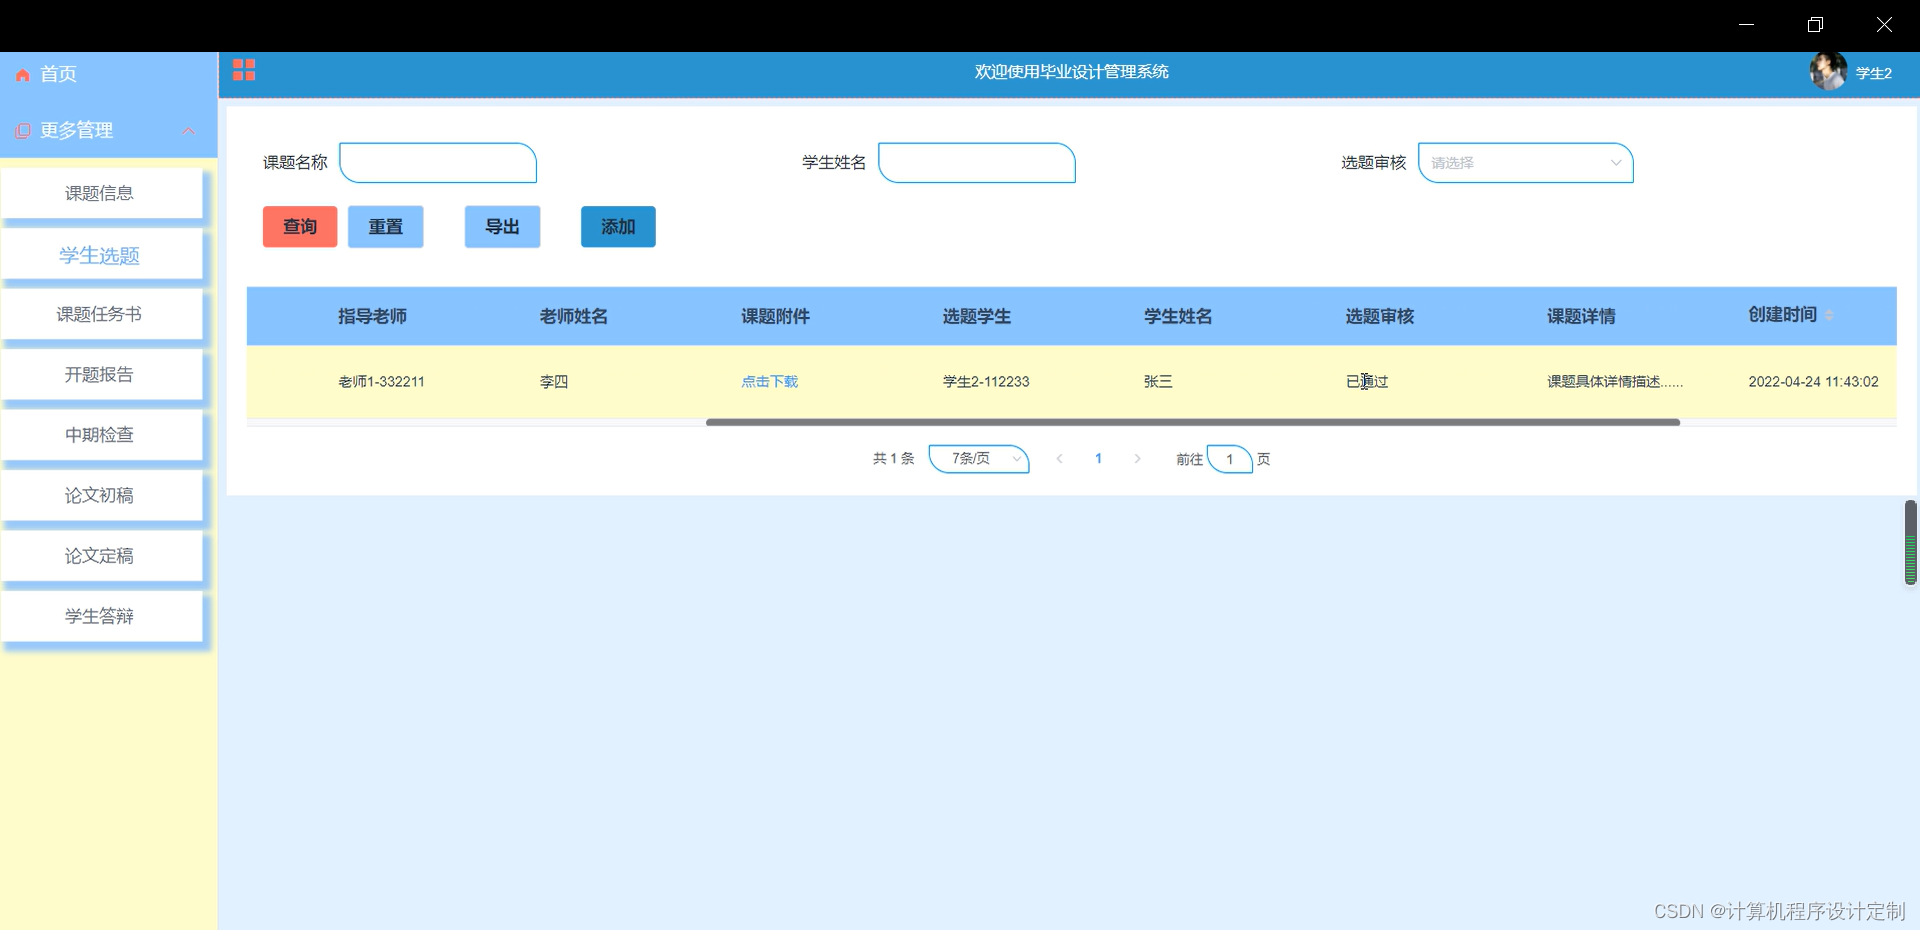Viewport: 1920px width, 930px height.
Task: Click the vertical scrollbar thumb on right edge
Action: (1911, 542)
